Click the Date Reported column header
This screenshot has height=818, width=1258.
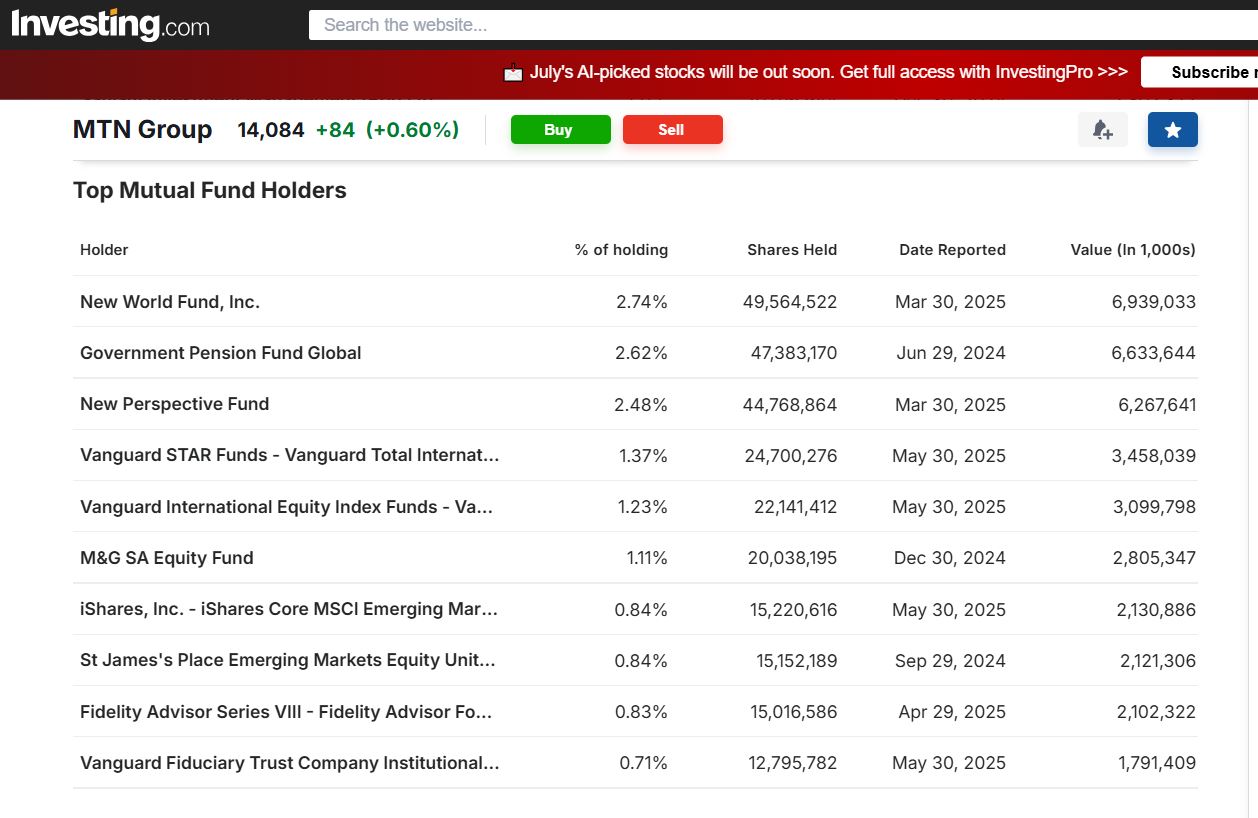[952, 250]
